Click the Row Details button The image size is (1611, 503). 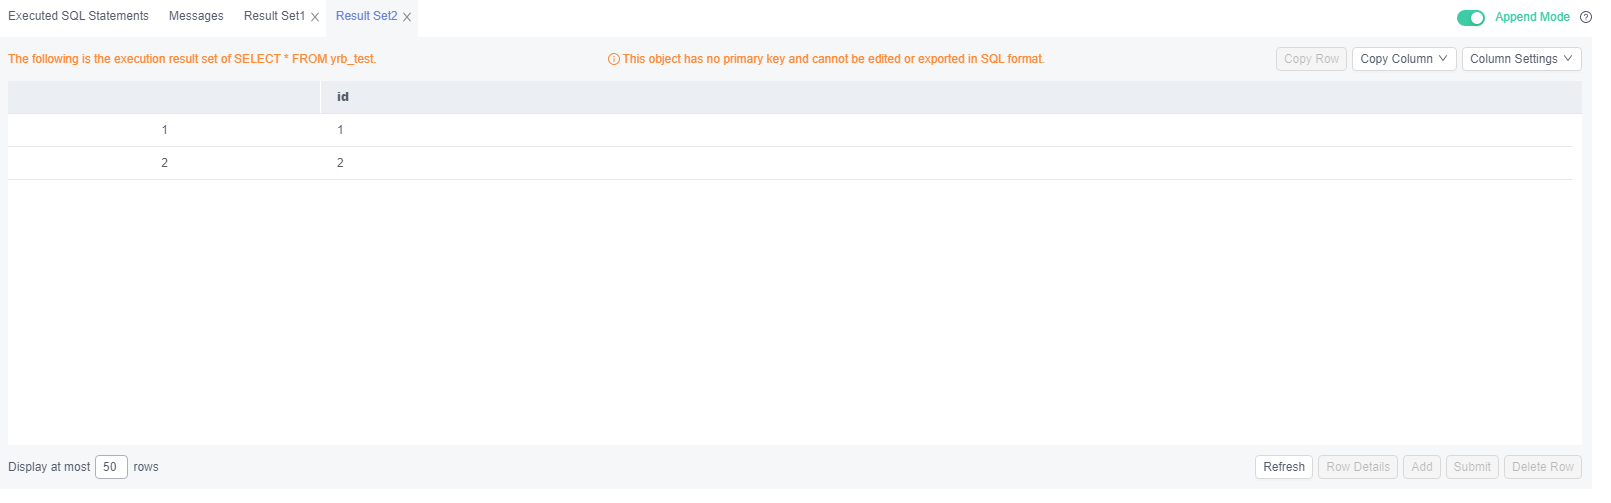tap(1358, 467)
